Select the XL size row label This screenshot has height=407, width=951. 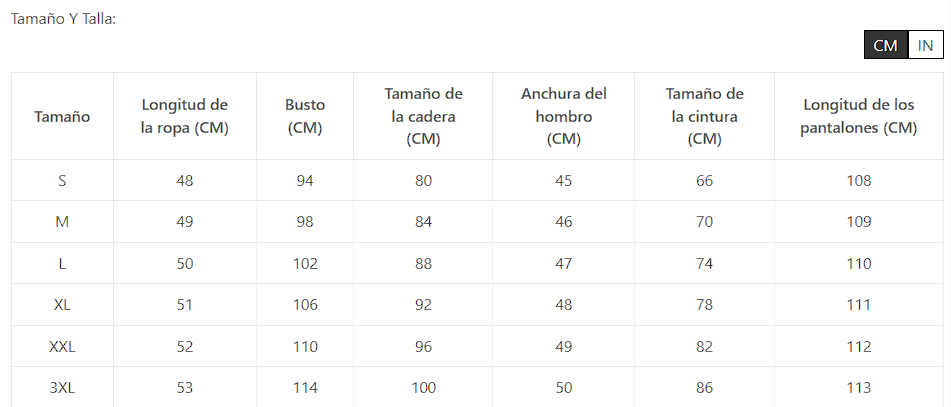[x=62, y=305]
